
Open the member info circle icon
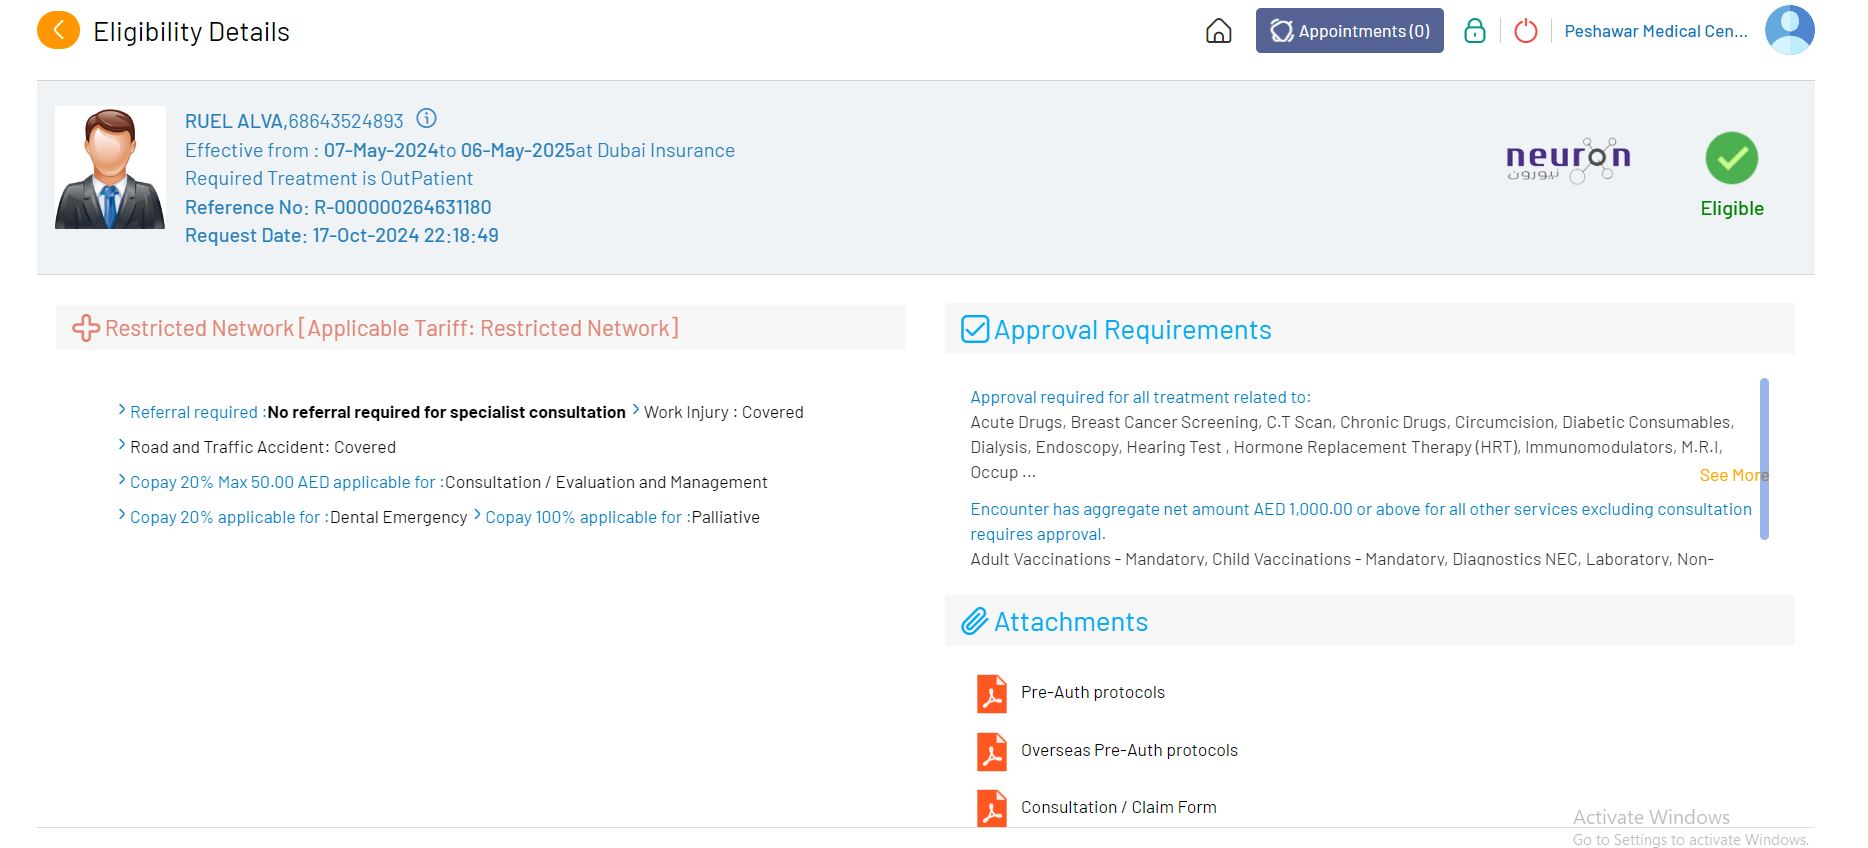[426, 119]
